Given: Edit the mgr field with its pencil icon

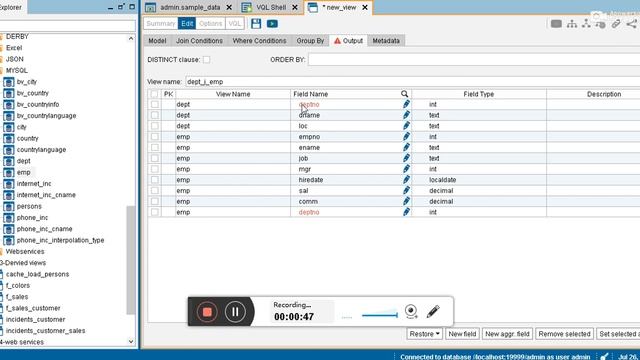Looking at the screenshot, I should (x=406, y=169).
